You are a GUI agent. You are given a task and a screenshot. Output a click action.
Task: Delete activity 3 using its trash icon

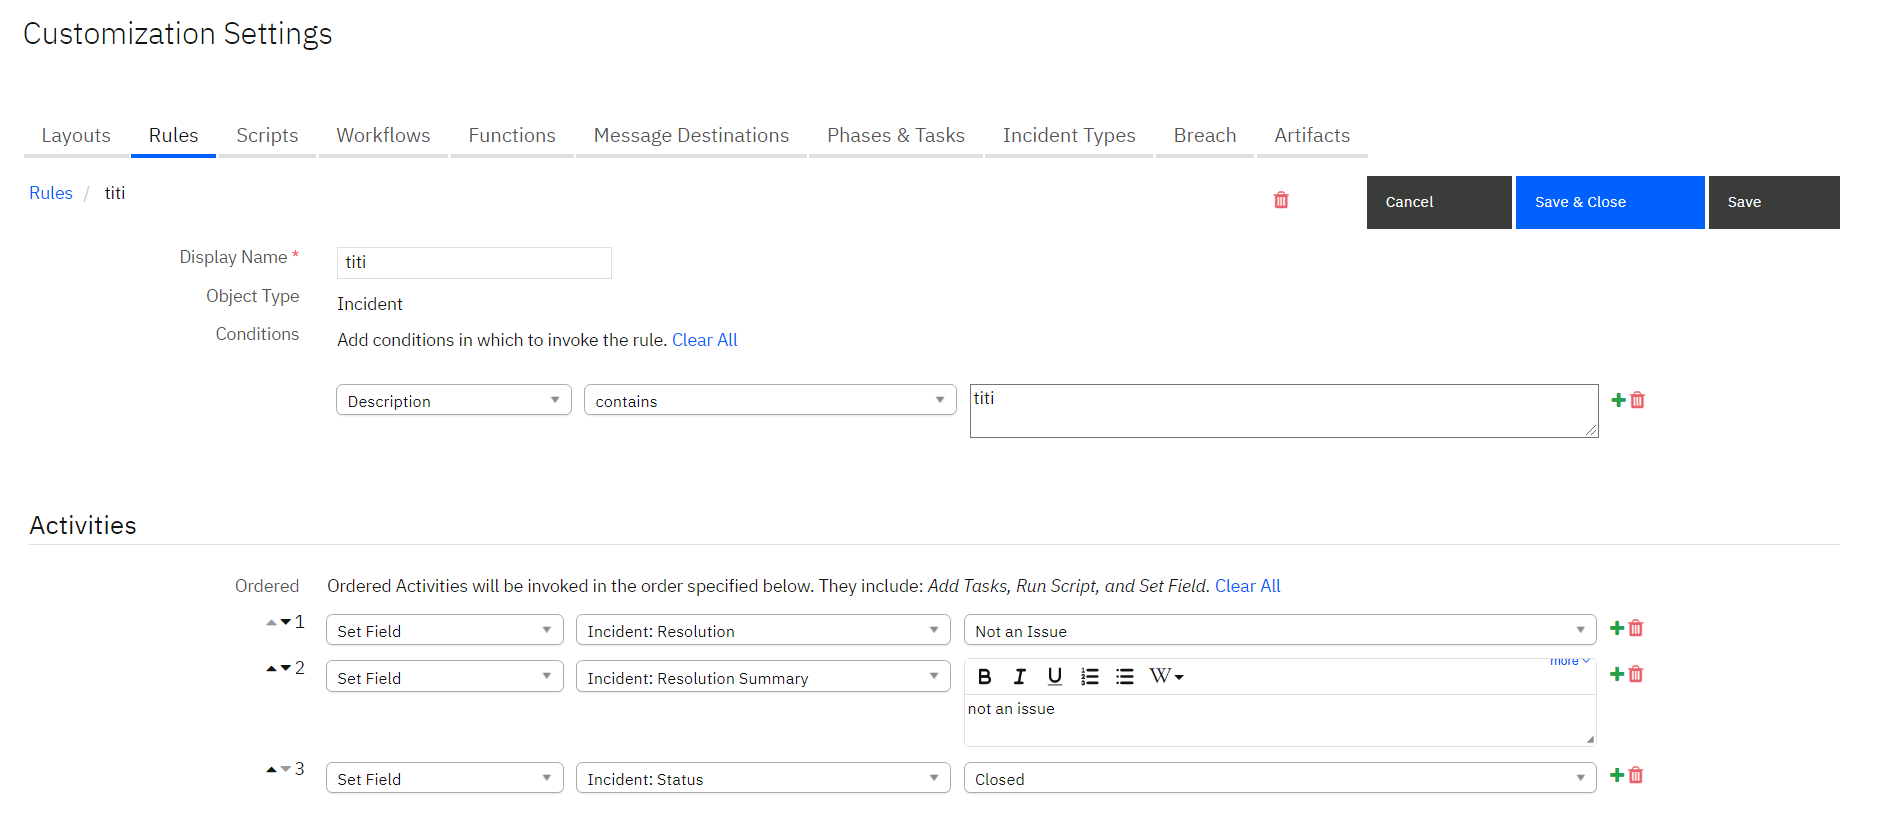(1636, 775)
